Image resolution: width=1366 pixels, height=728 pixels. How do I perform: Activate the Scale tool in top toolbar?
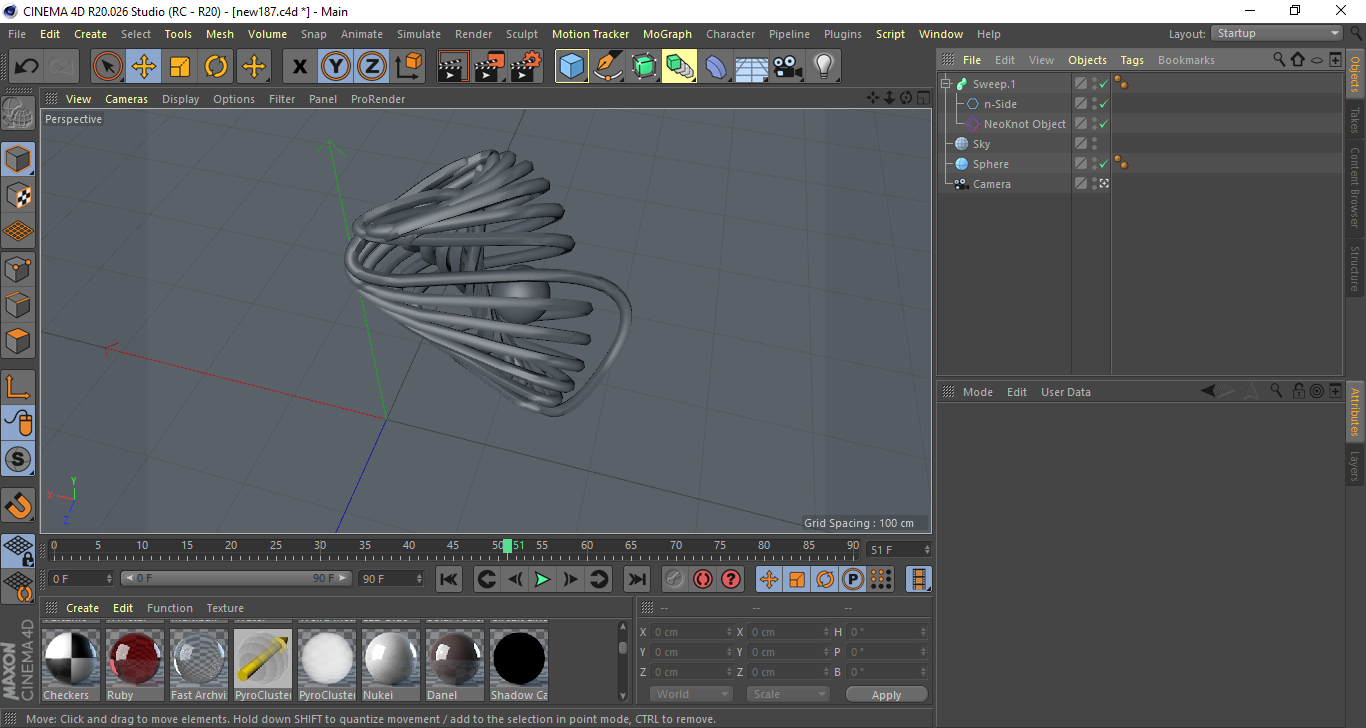[180, 67]
